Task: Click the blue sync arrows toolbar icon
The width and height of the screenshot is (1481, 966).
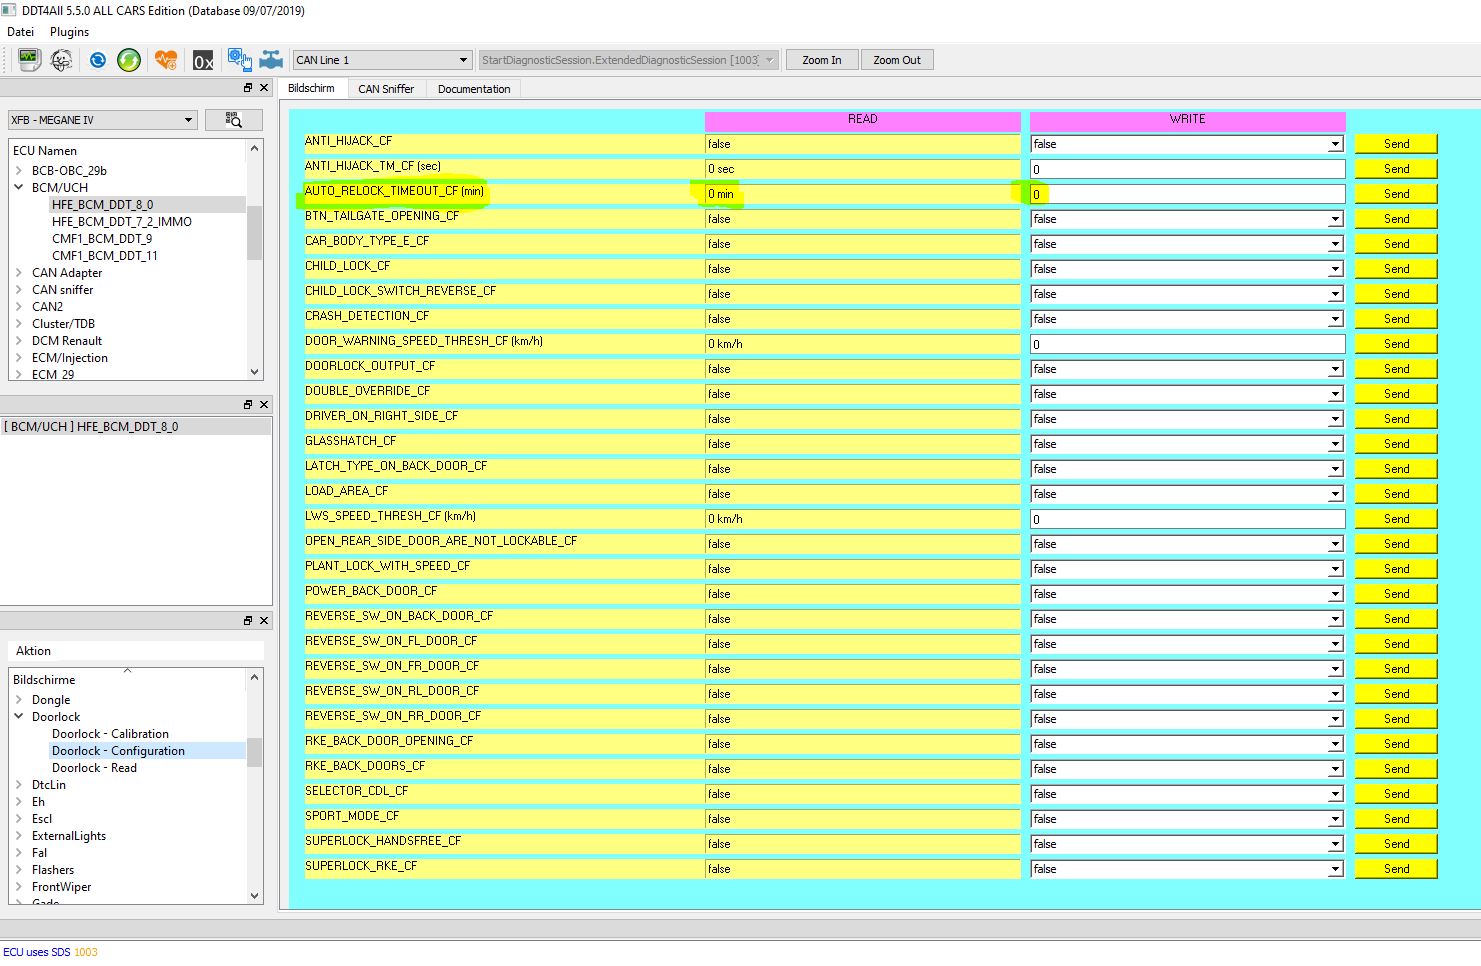Action: point(97,60)
